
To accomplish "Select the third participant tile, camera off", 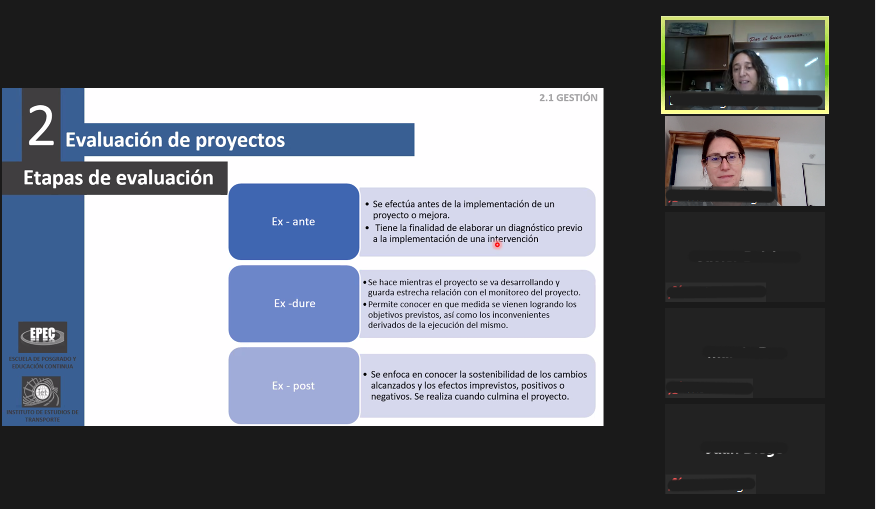I will (745, 257).
